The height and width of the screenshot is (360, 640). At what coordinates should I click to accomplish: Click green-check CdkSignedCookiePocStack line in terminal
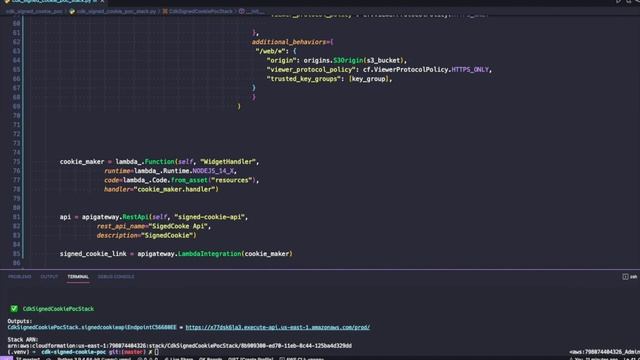click(58, 309)
